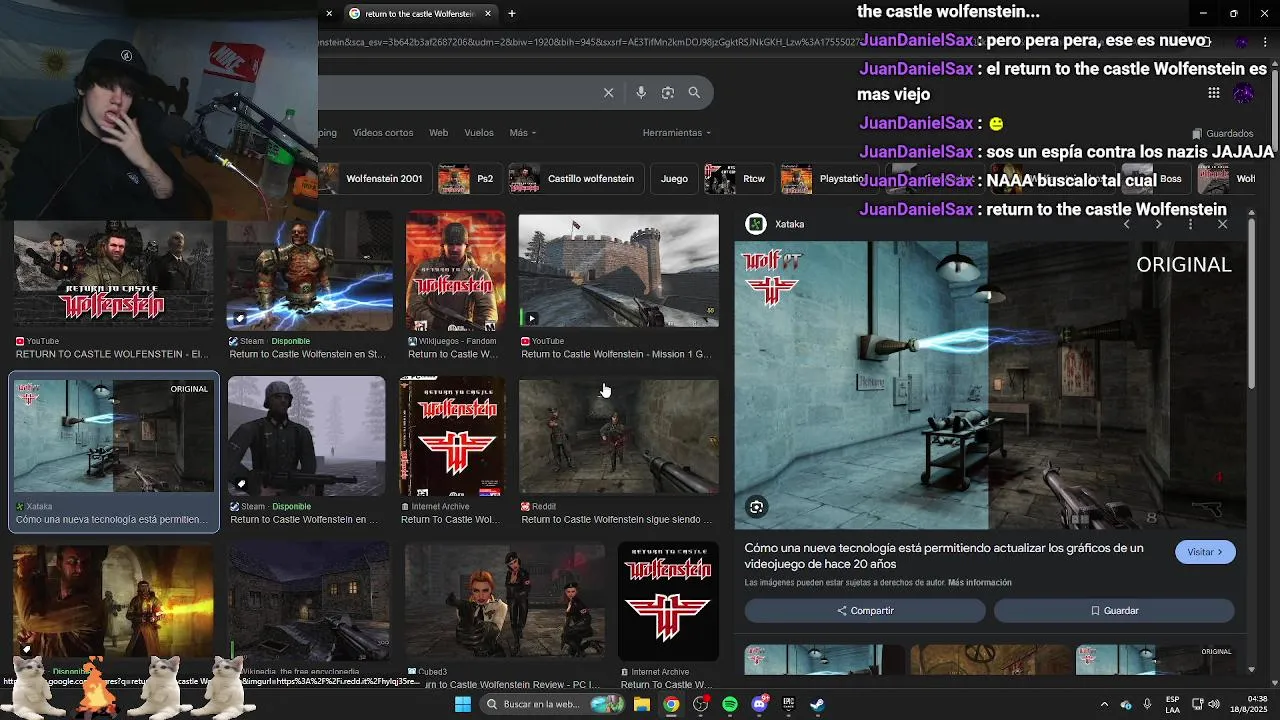The image size is (1280, 720).
Task: Close the 'return to the castle Wolfenstein' tab
Action: tap(487, 13)
